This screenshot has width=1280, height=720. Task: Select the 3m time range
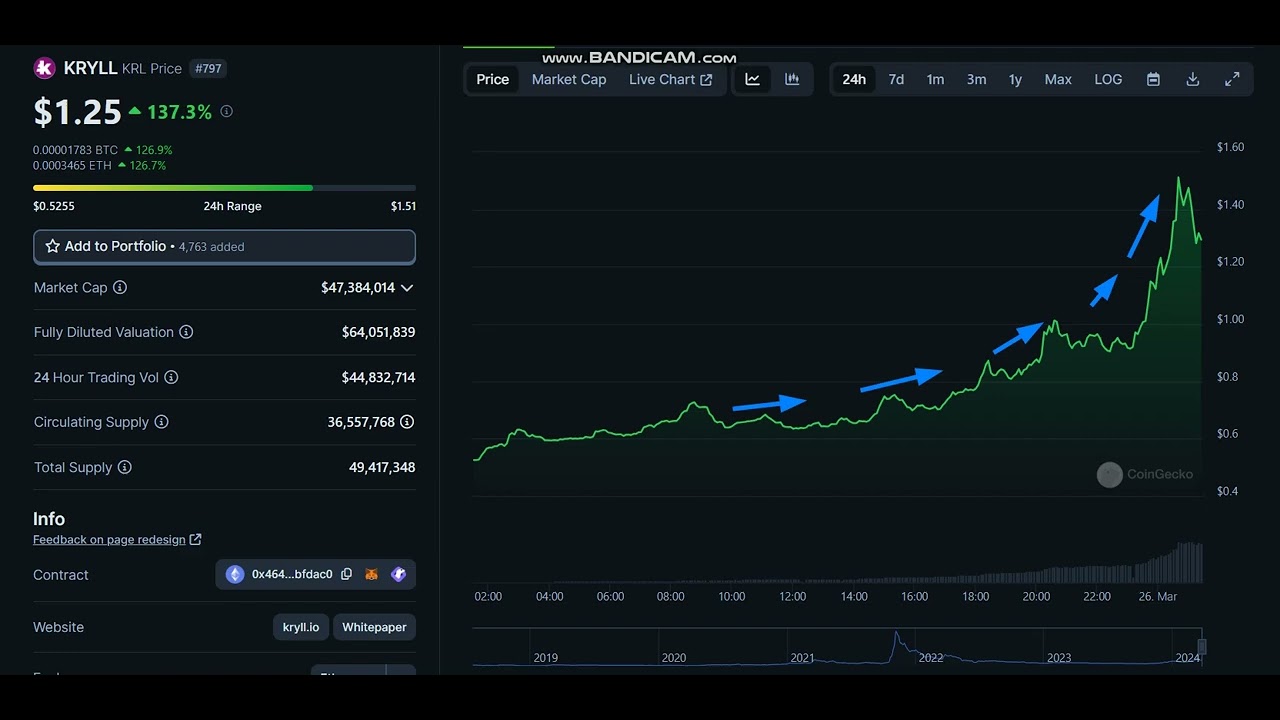[976, 79]
